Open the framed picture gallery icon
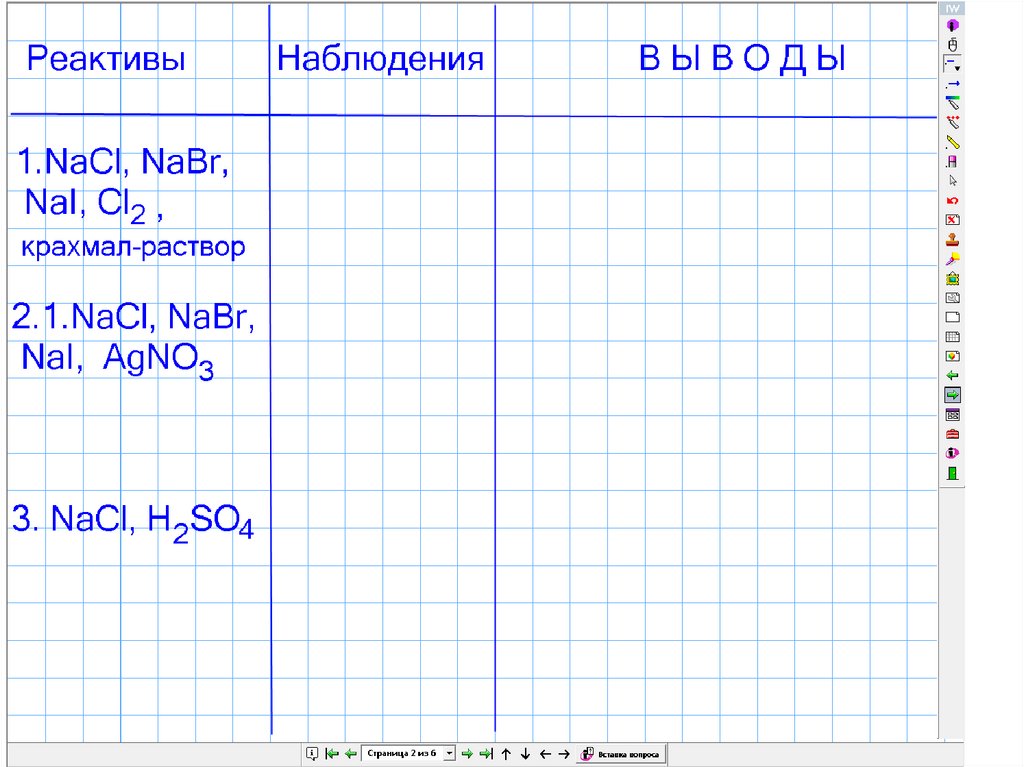This screenshot has width=1024, height=767. coord(952,279)
